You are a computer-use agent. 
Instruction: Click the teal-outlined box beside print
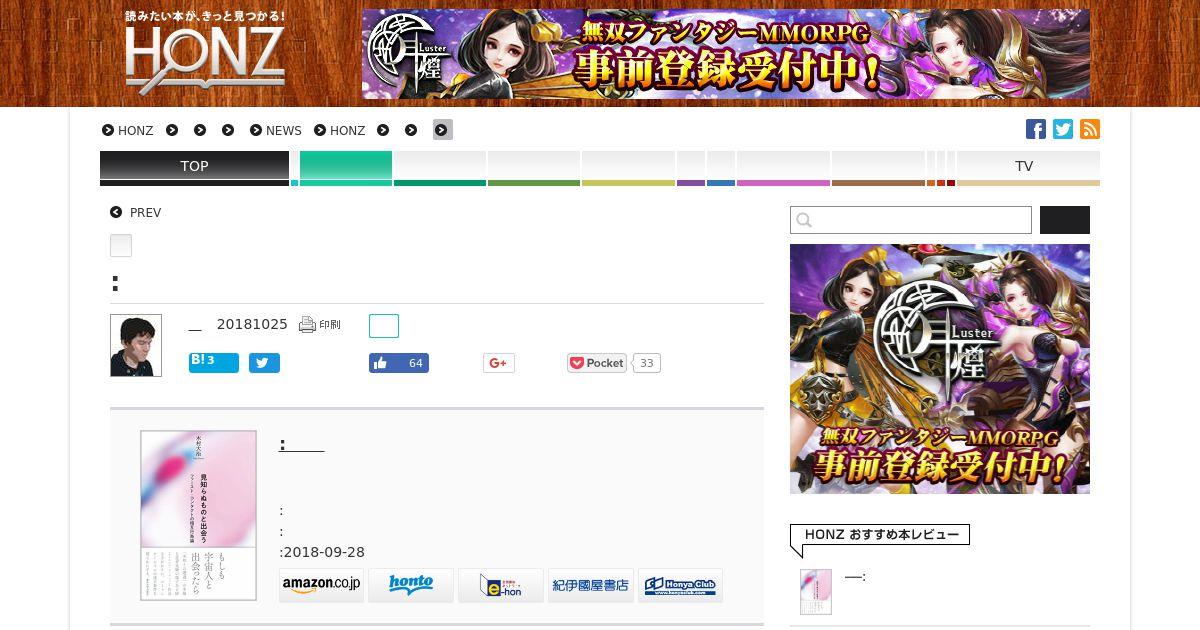384,326
